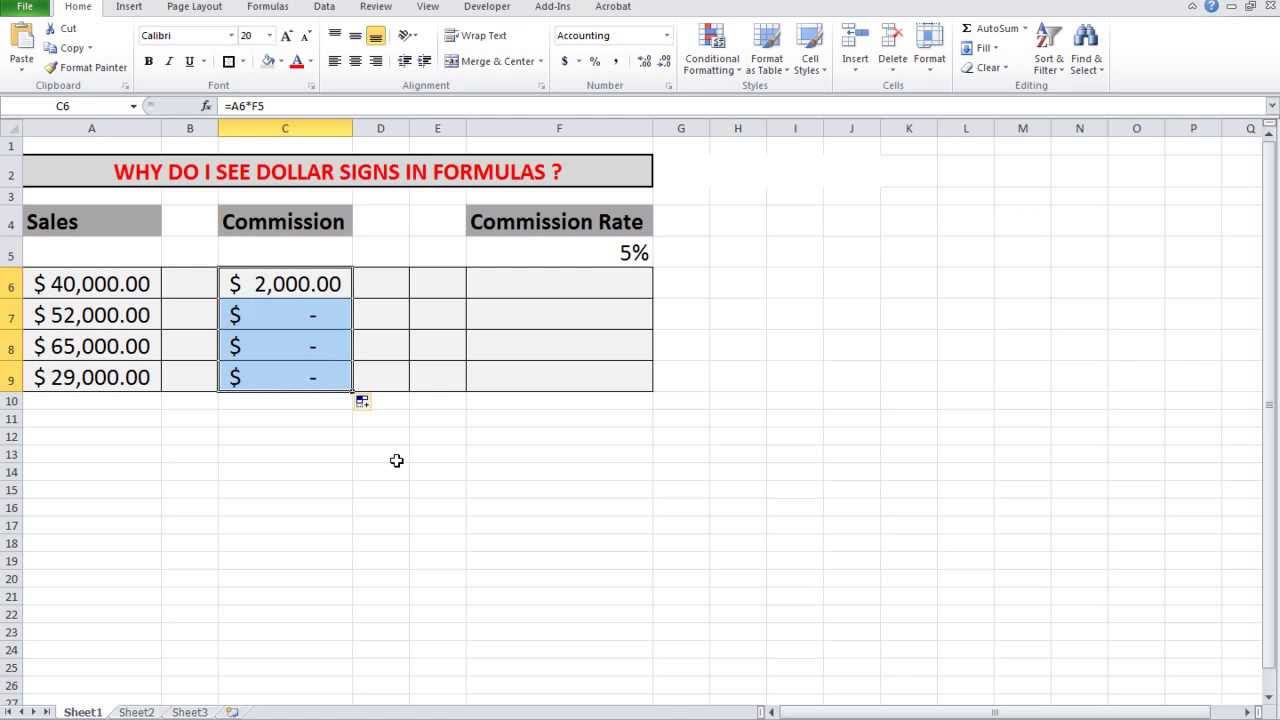Viewport: 1280px width, 720px height.
Task: Apply Percent Style format
Action: point(595,61)
